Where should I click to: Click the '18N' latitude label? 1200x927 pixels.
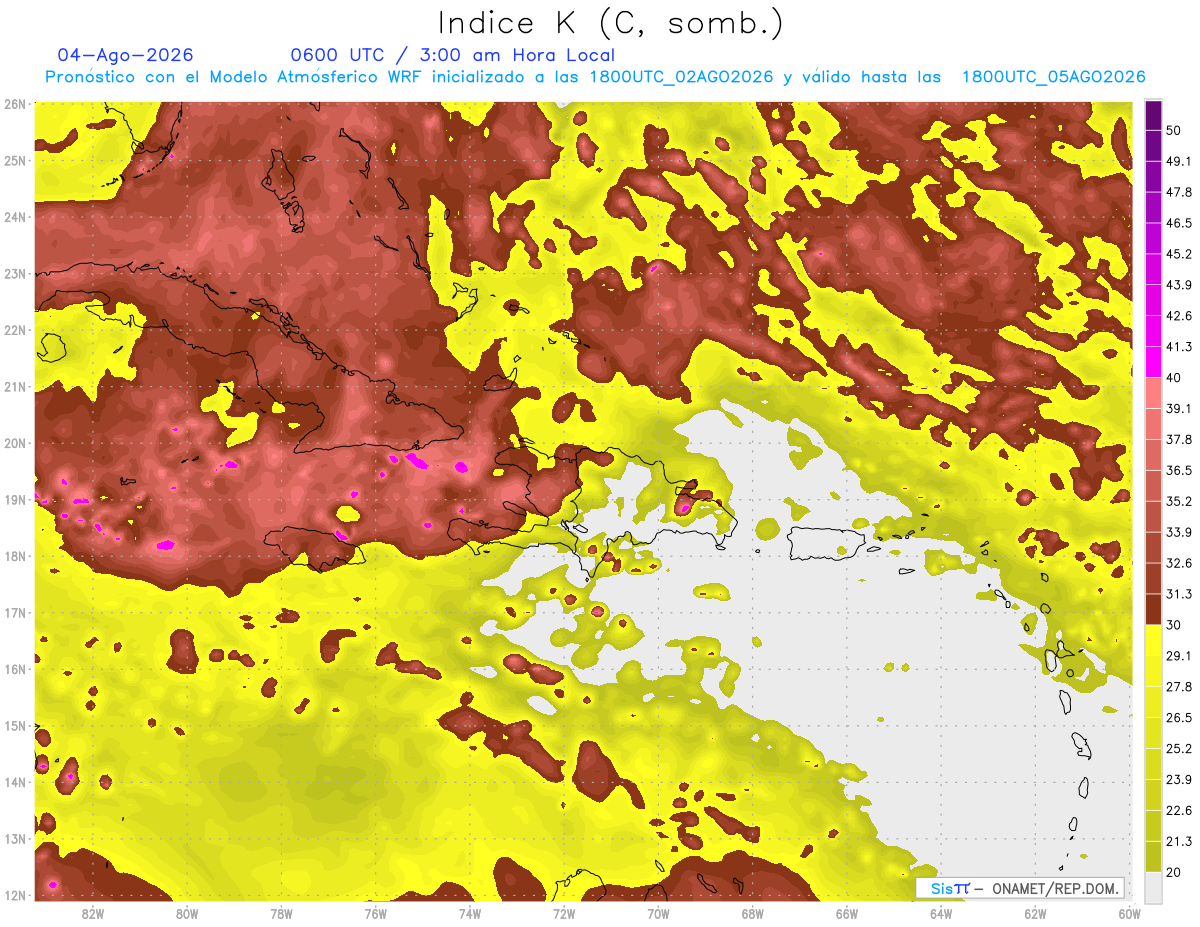pos(15,556)
